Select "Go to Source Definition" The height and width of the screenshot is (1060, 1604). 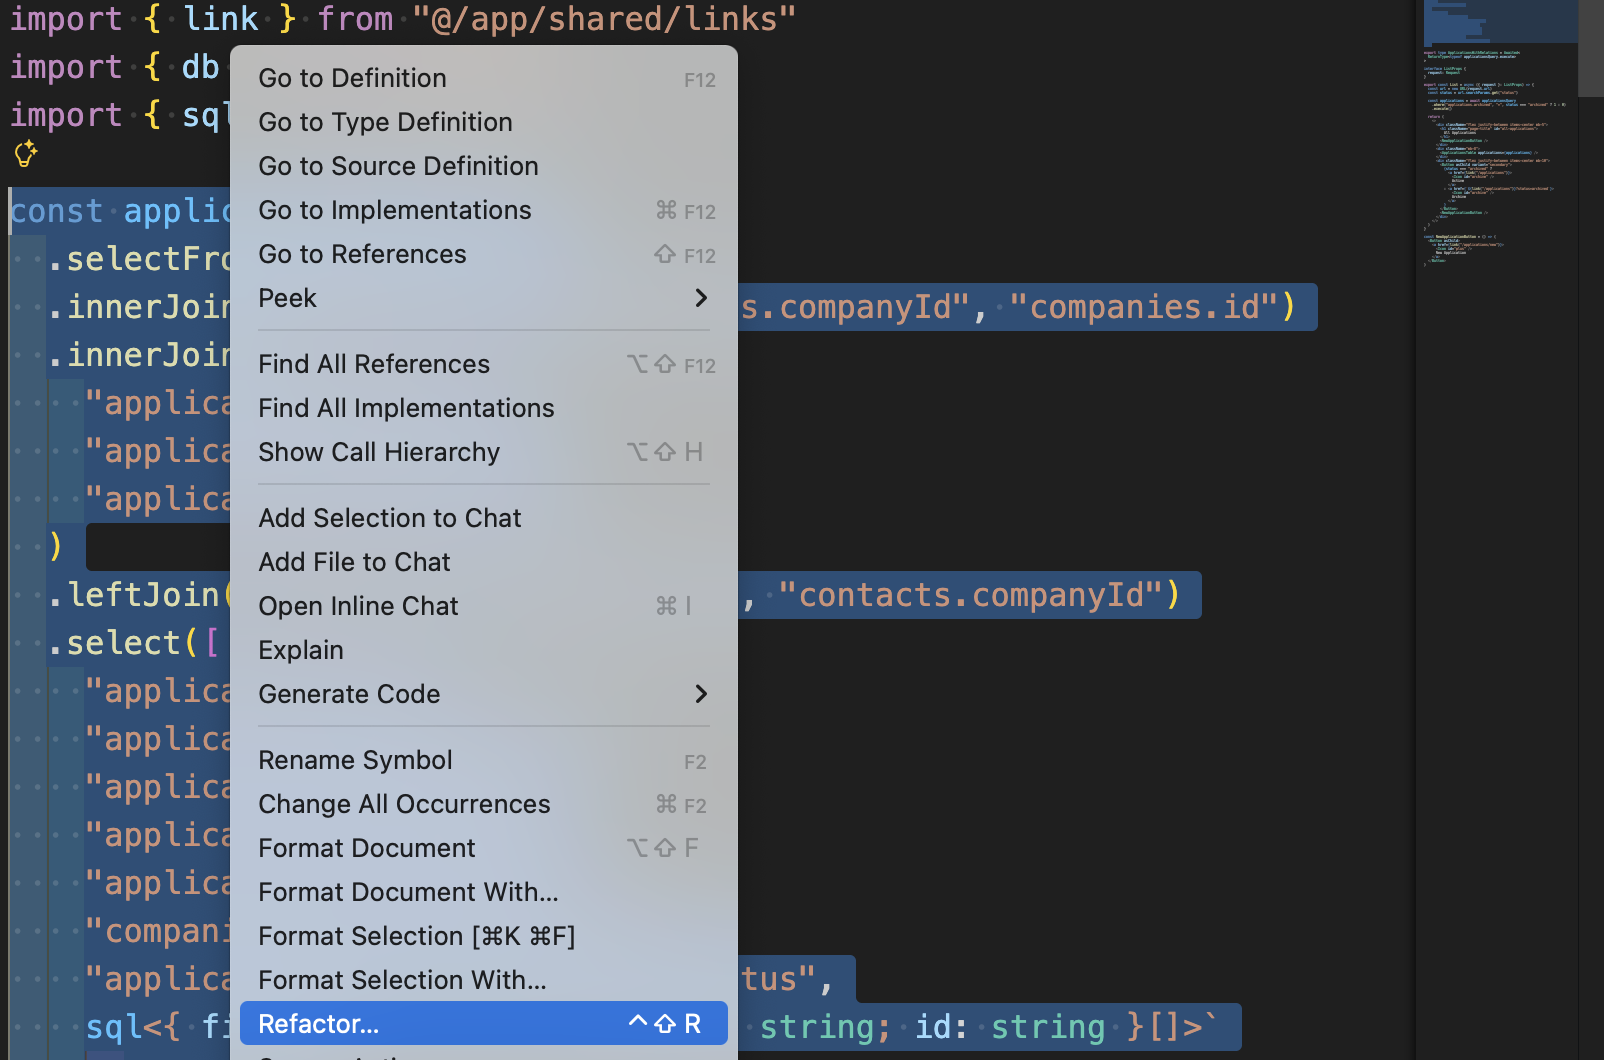(x=398, y=166)
